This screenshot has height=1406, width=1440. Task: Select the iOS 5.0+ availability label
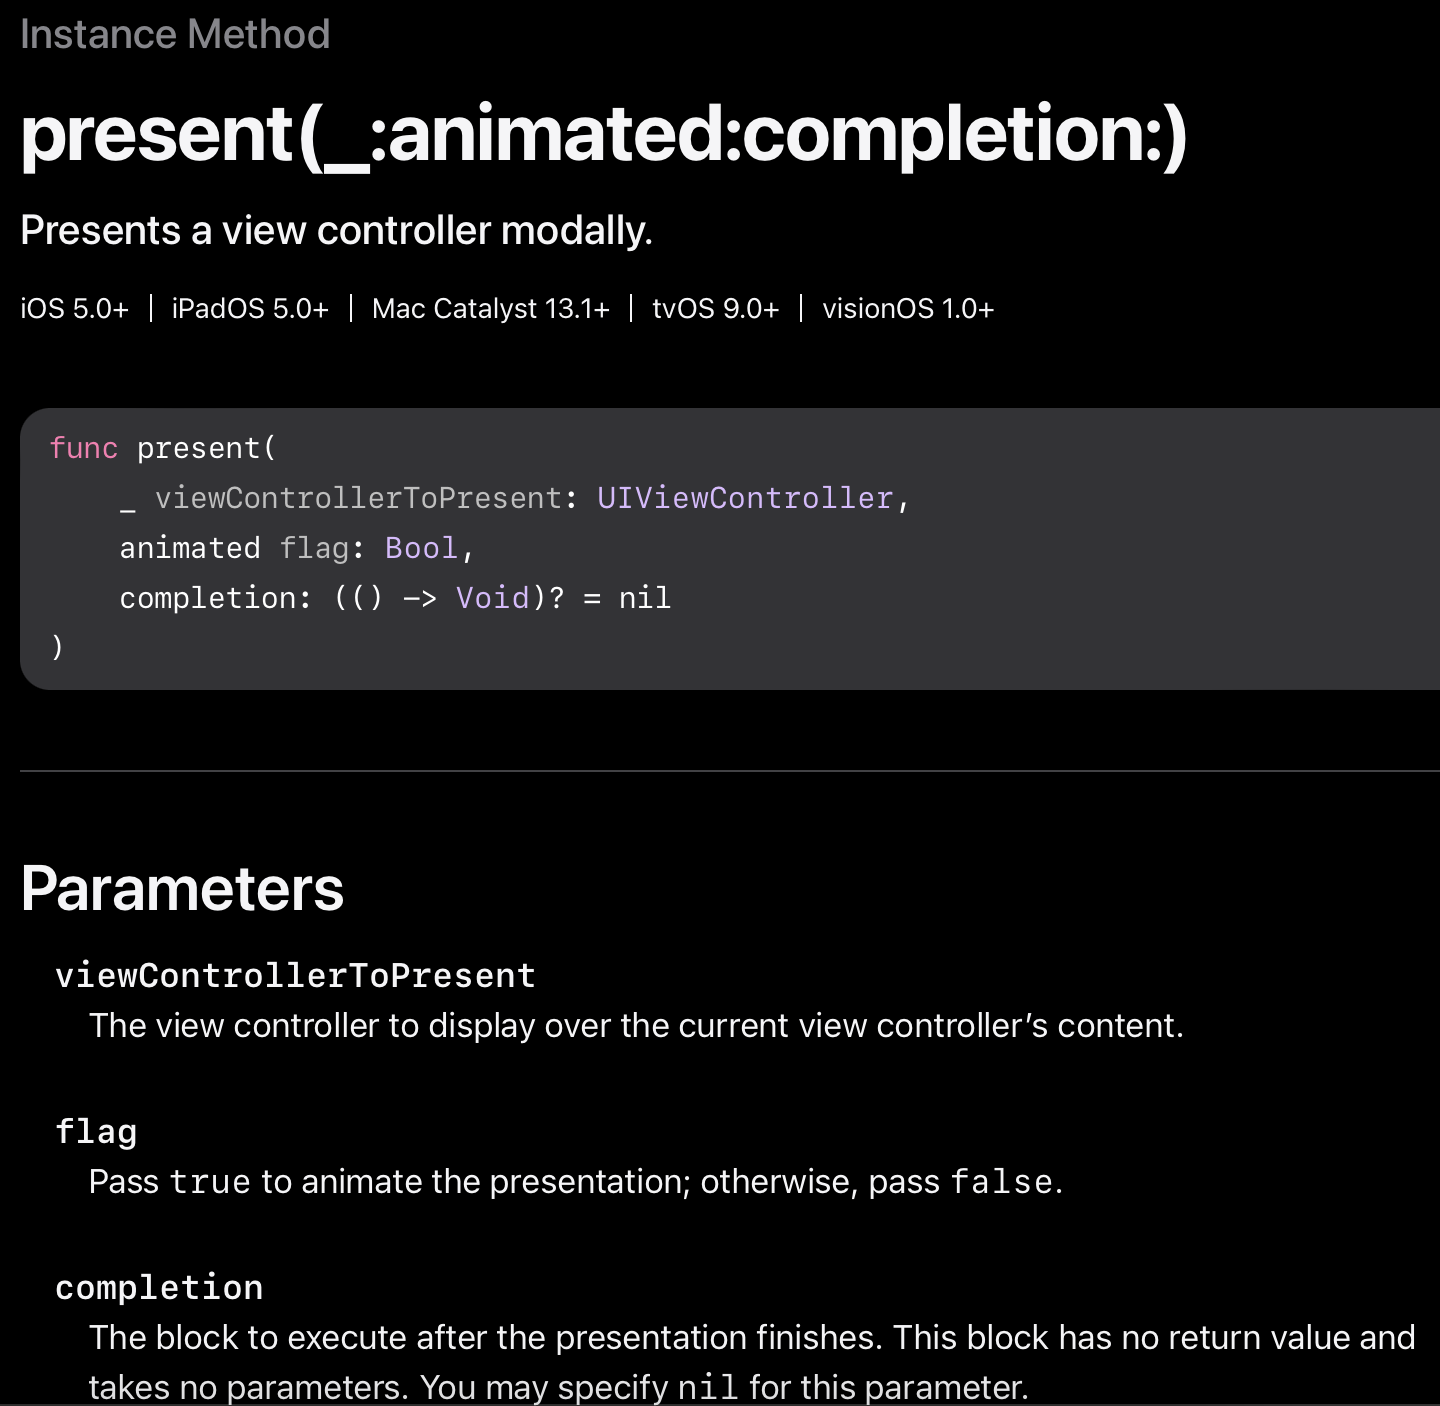[x=75, y=309]
